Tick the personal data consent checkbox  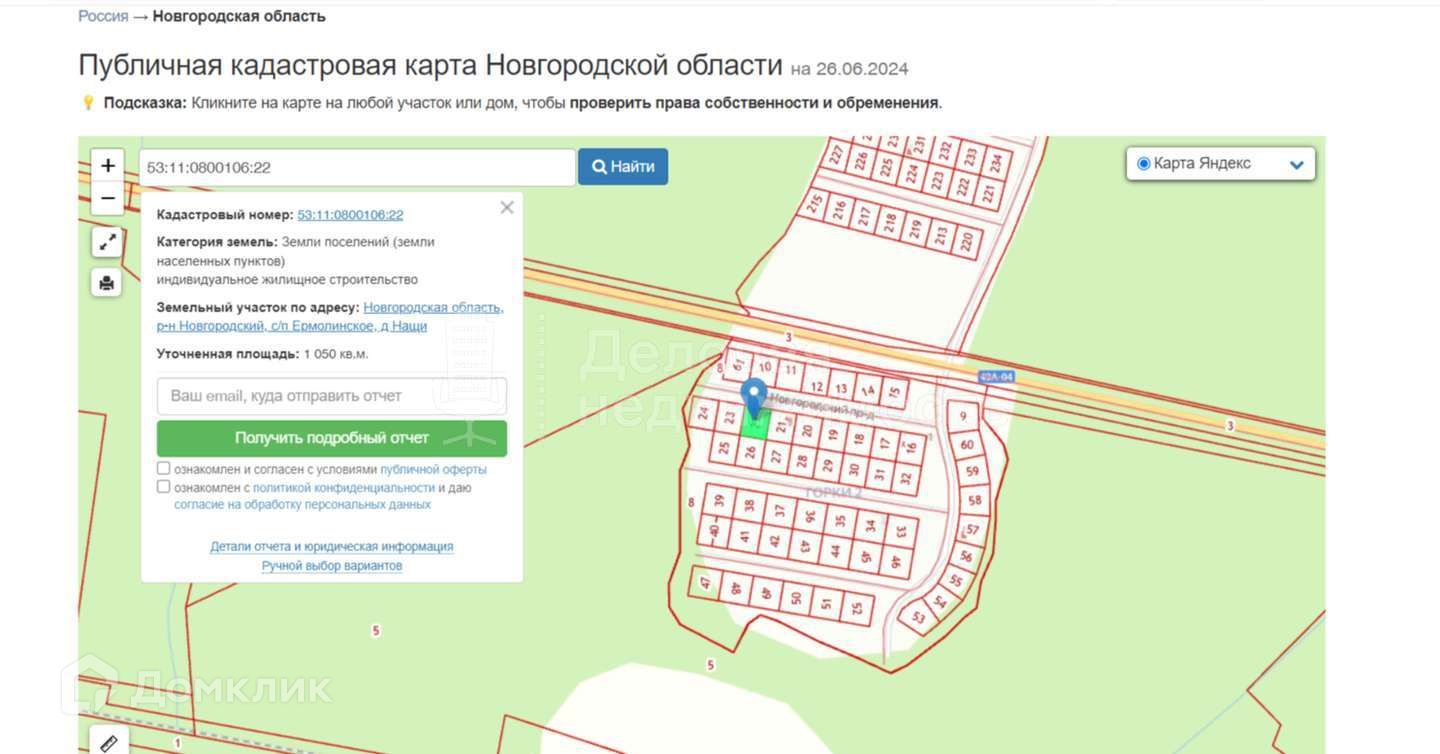click(164, 487)
